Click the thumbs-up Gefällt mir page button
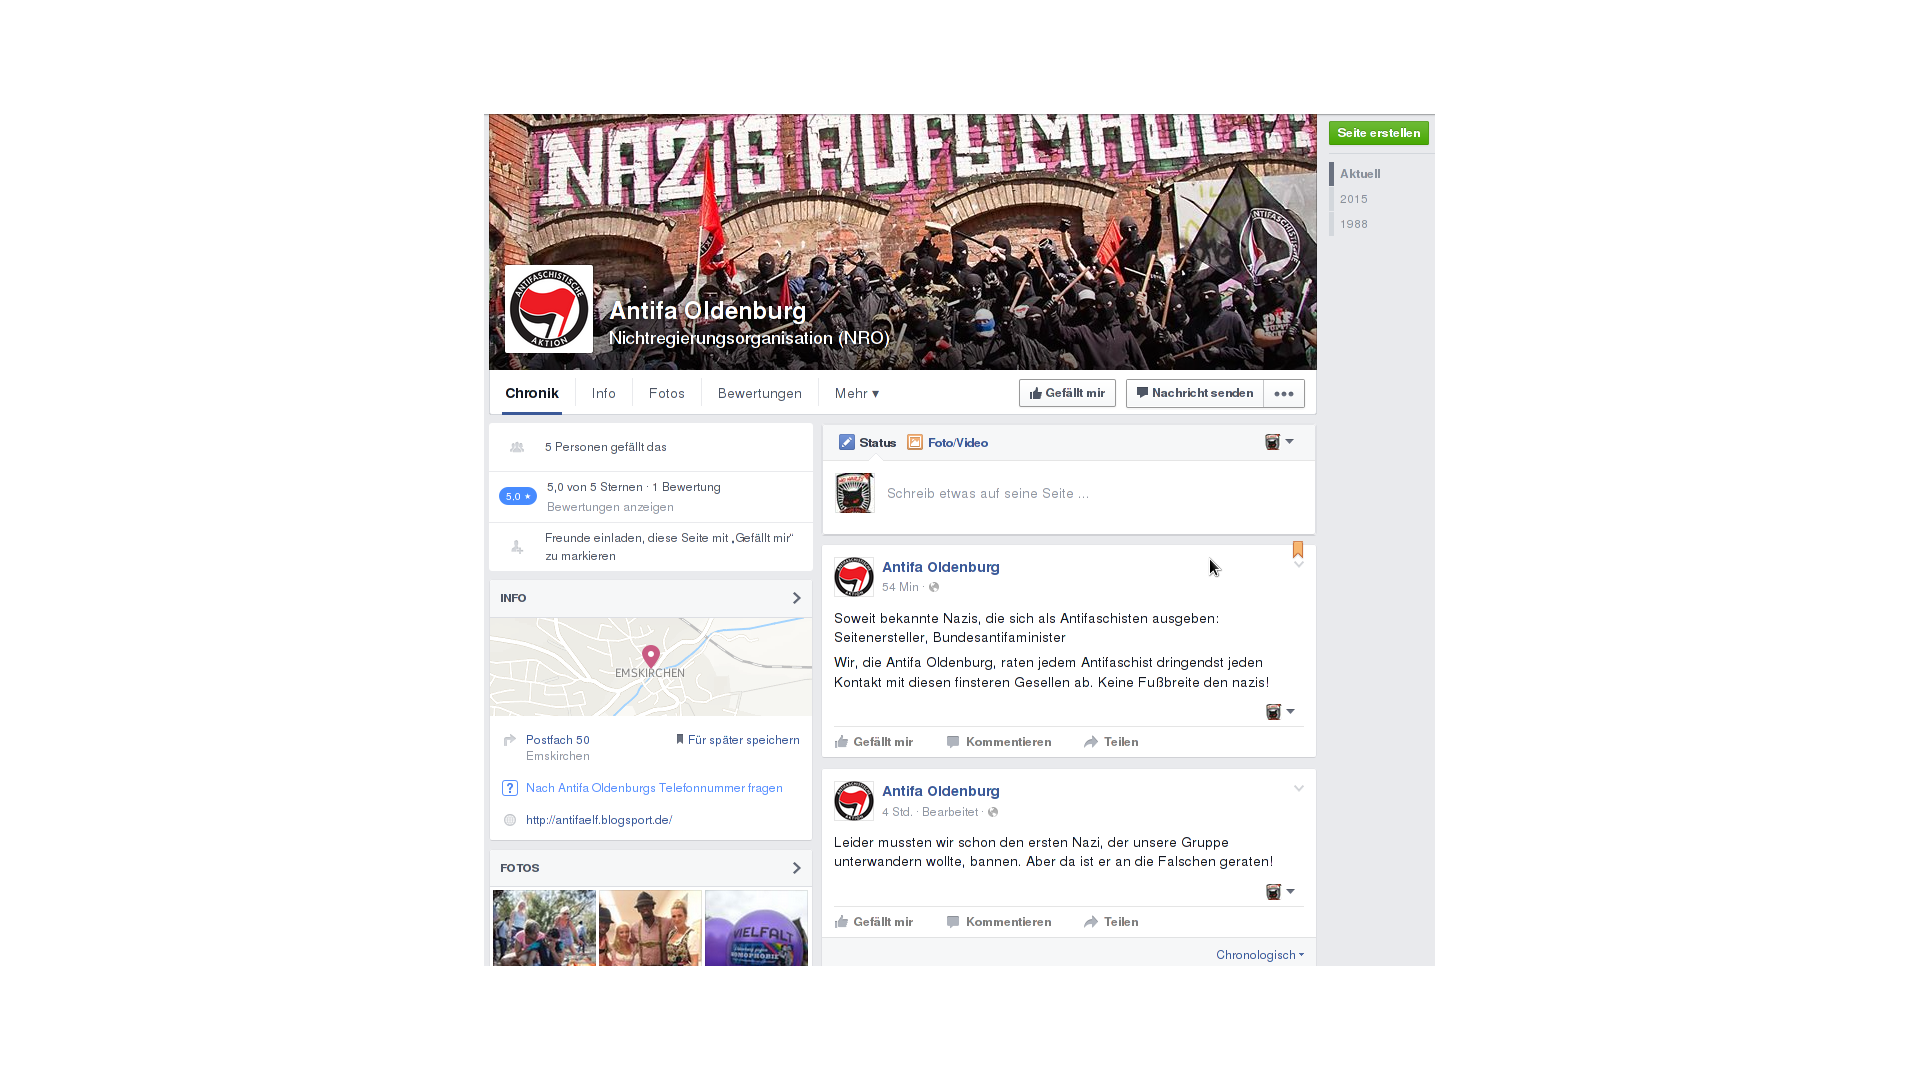This screenshot has width=1920, height=1080. click(x=1067, y=393)
